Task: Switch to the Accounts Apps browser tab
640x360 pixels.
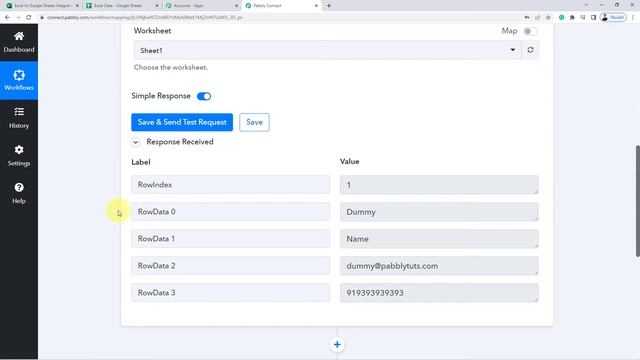Action: 202,6
